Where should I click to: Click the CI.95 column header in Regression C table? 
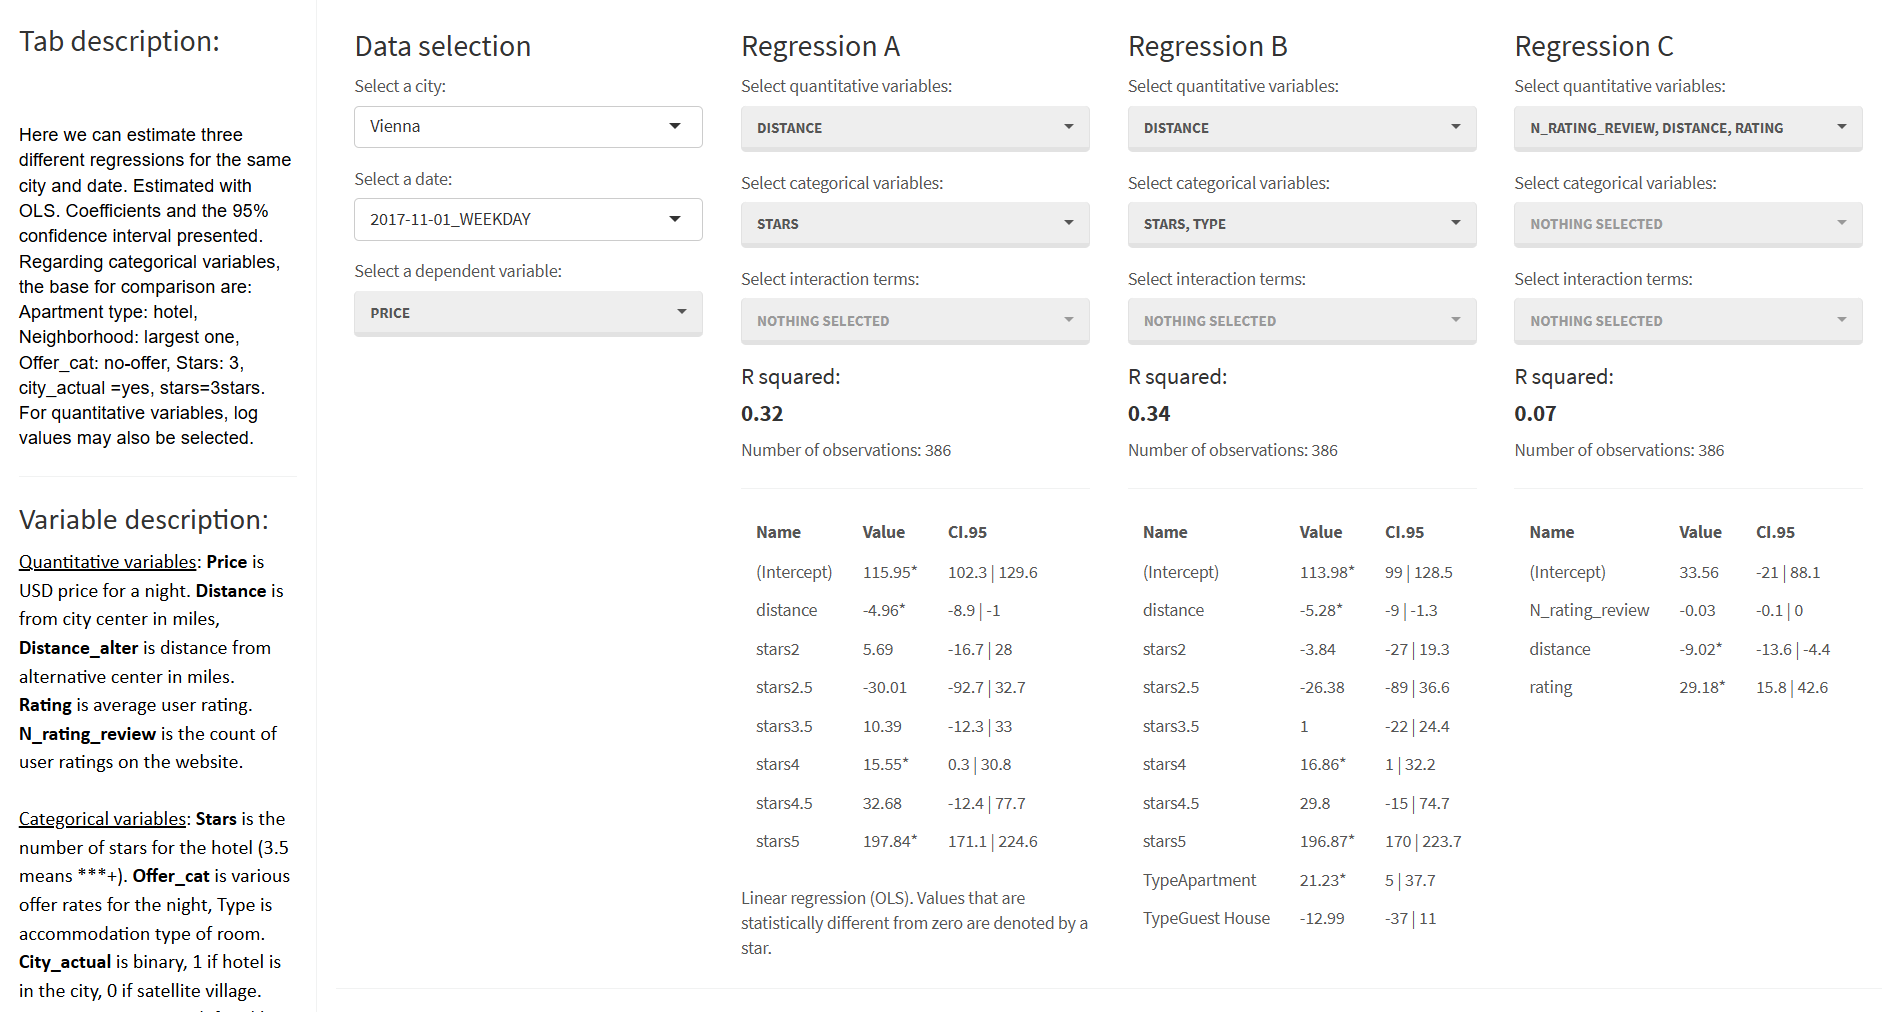pyautogui.click(x=1775, y=532)
